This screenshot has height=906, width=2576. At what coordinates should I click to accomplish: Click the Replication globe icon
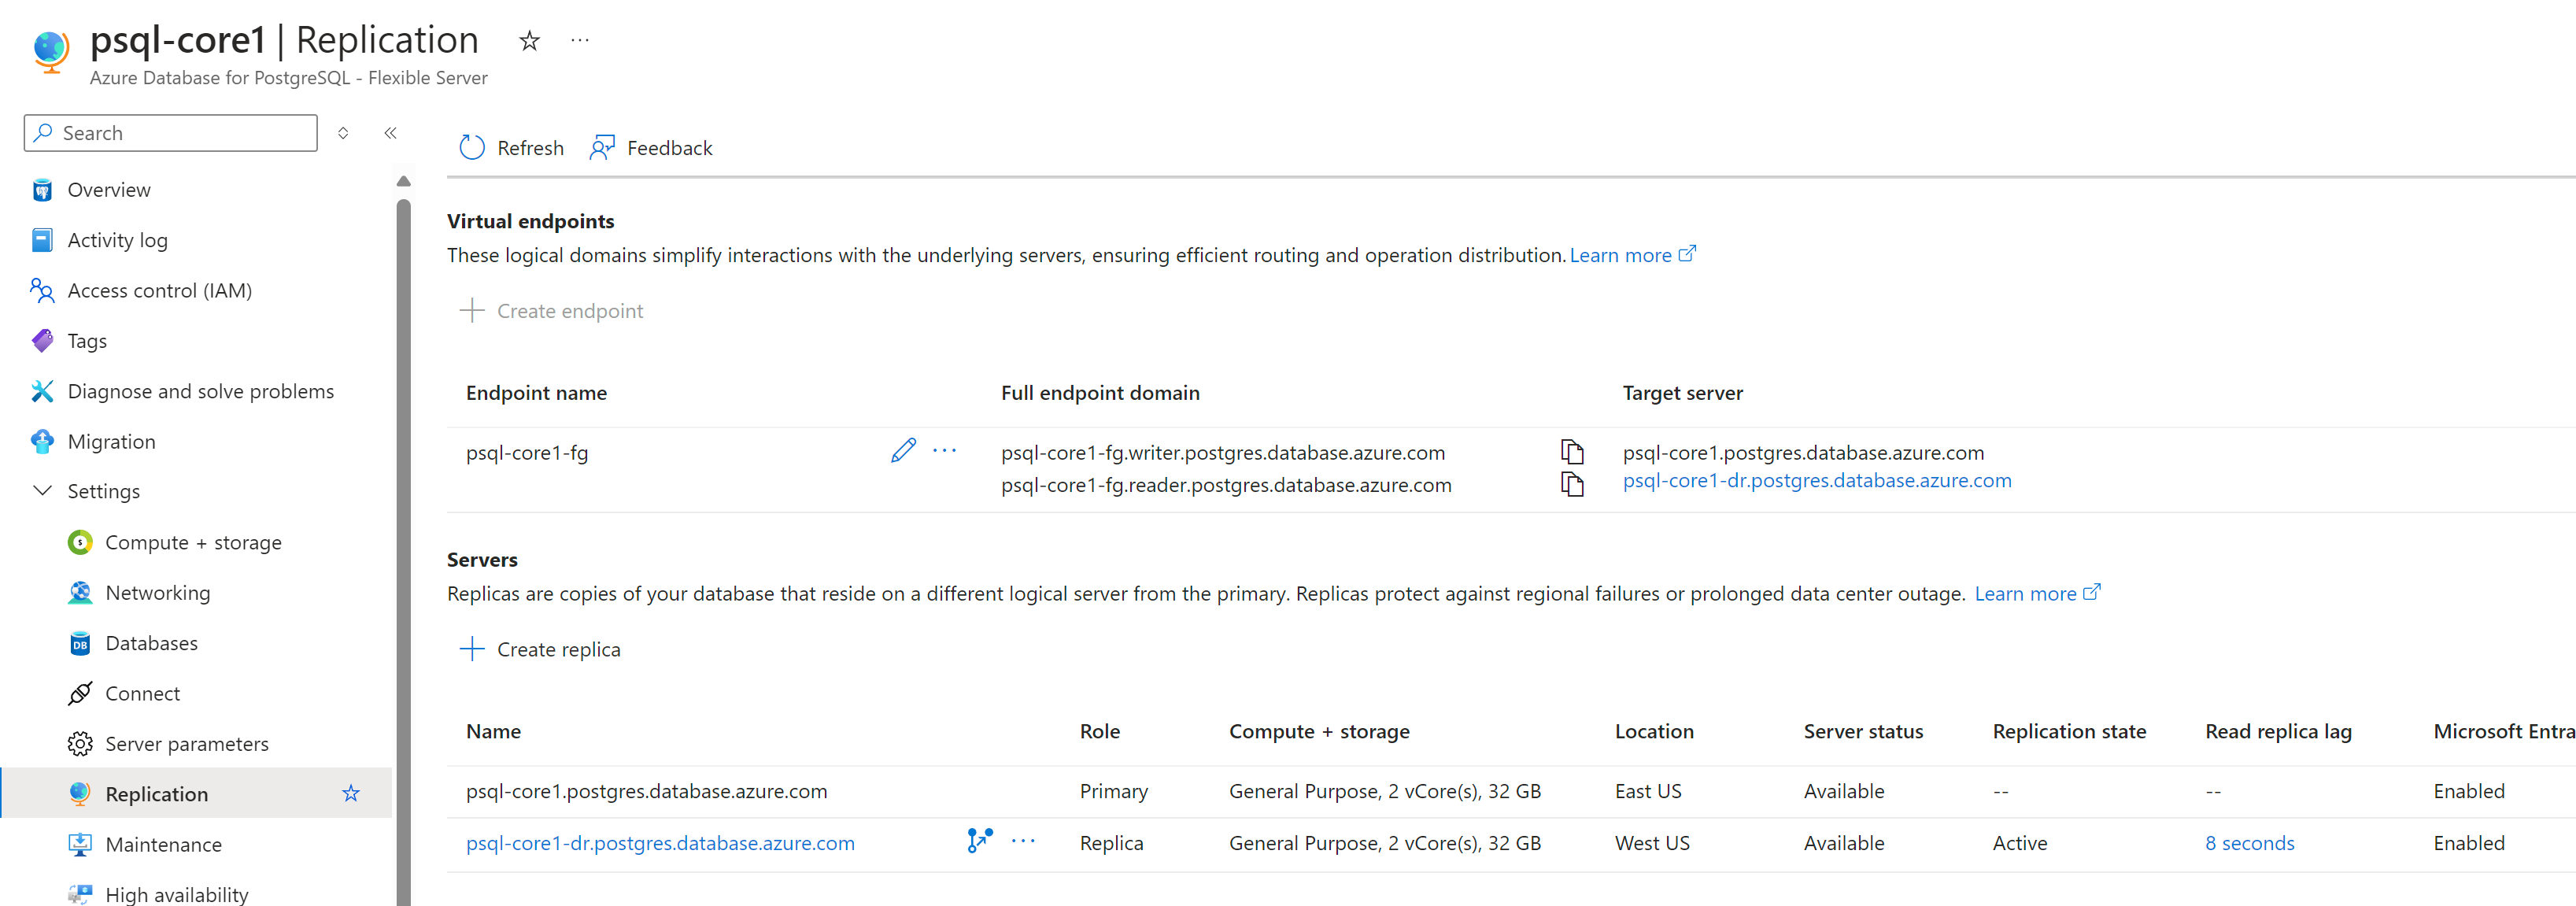(80, 794)
